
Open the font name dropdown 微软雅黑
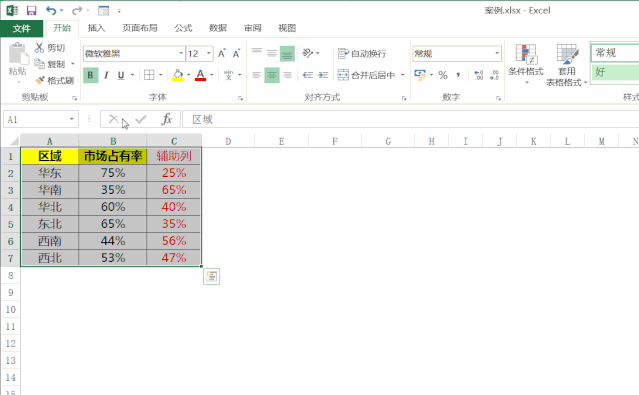(x=181, y=53)
